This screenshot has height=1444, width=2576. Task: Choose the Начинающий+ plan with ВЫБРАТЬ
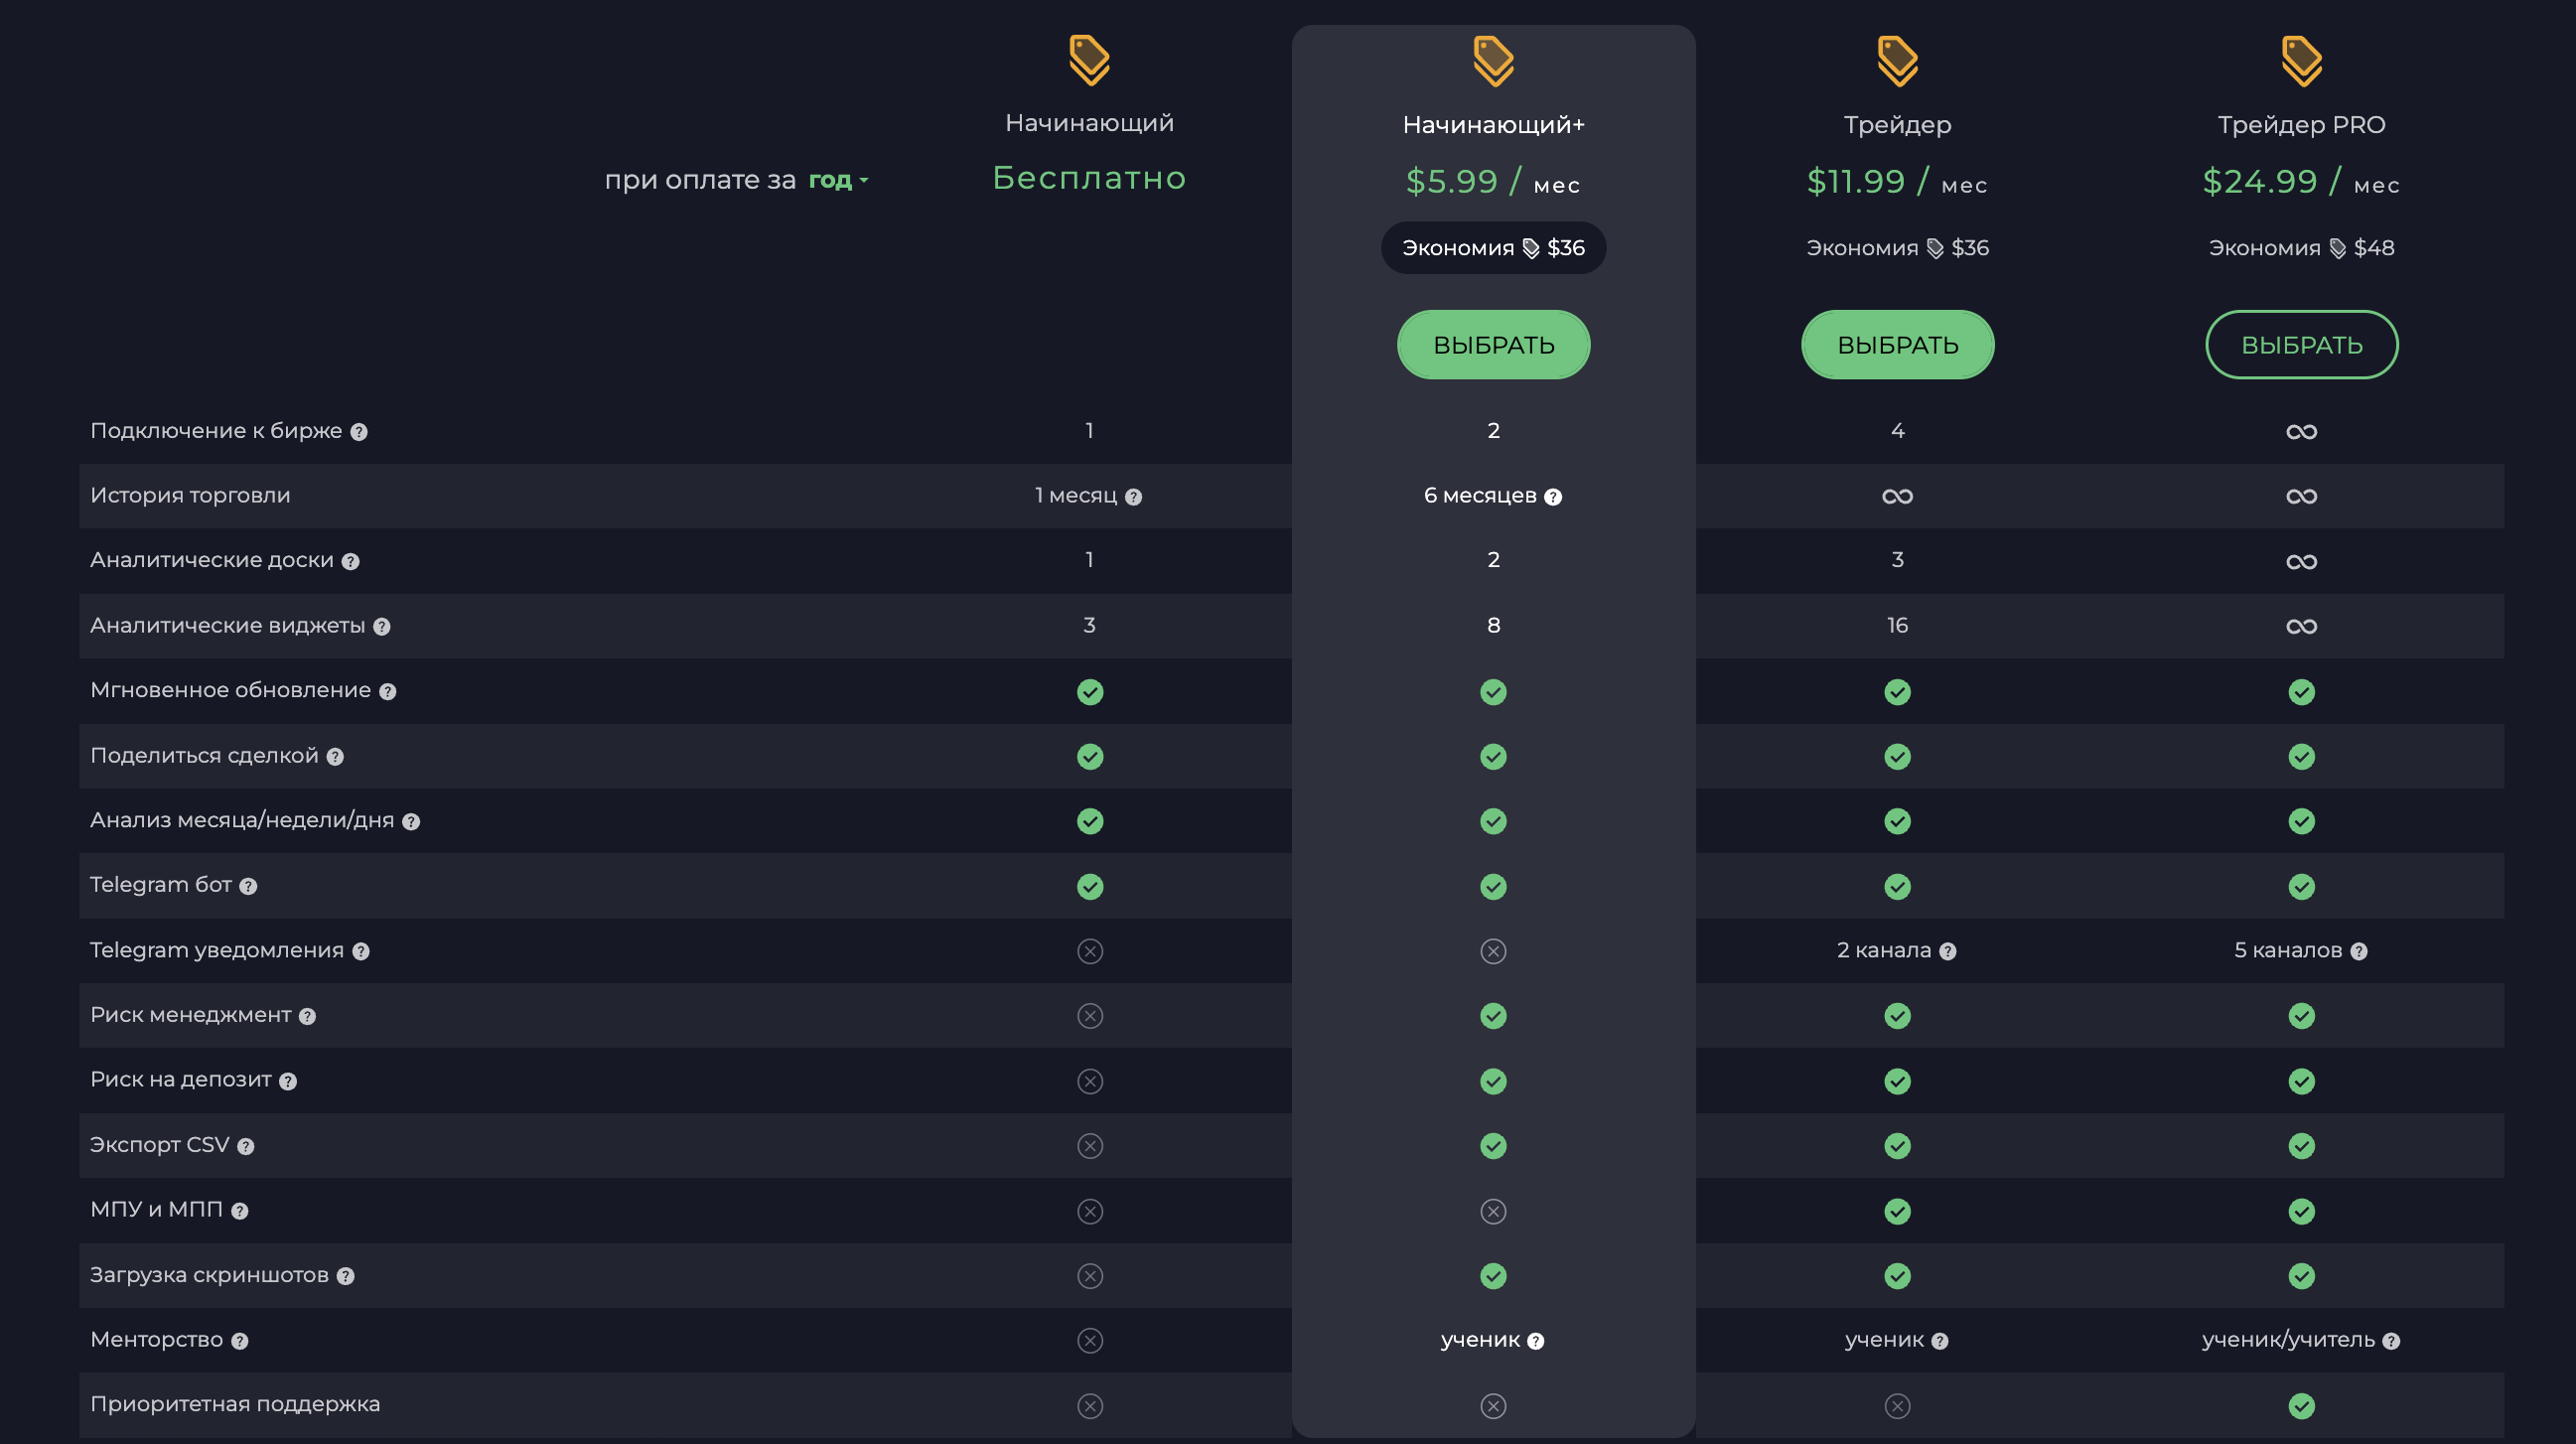[1493, 345]
